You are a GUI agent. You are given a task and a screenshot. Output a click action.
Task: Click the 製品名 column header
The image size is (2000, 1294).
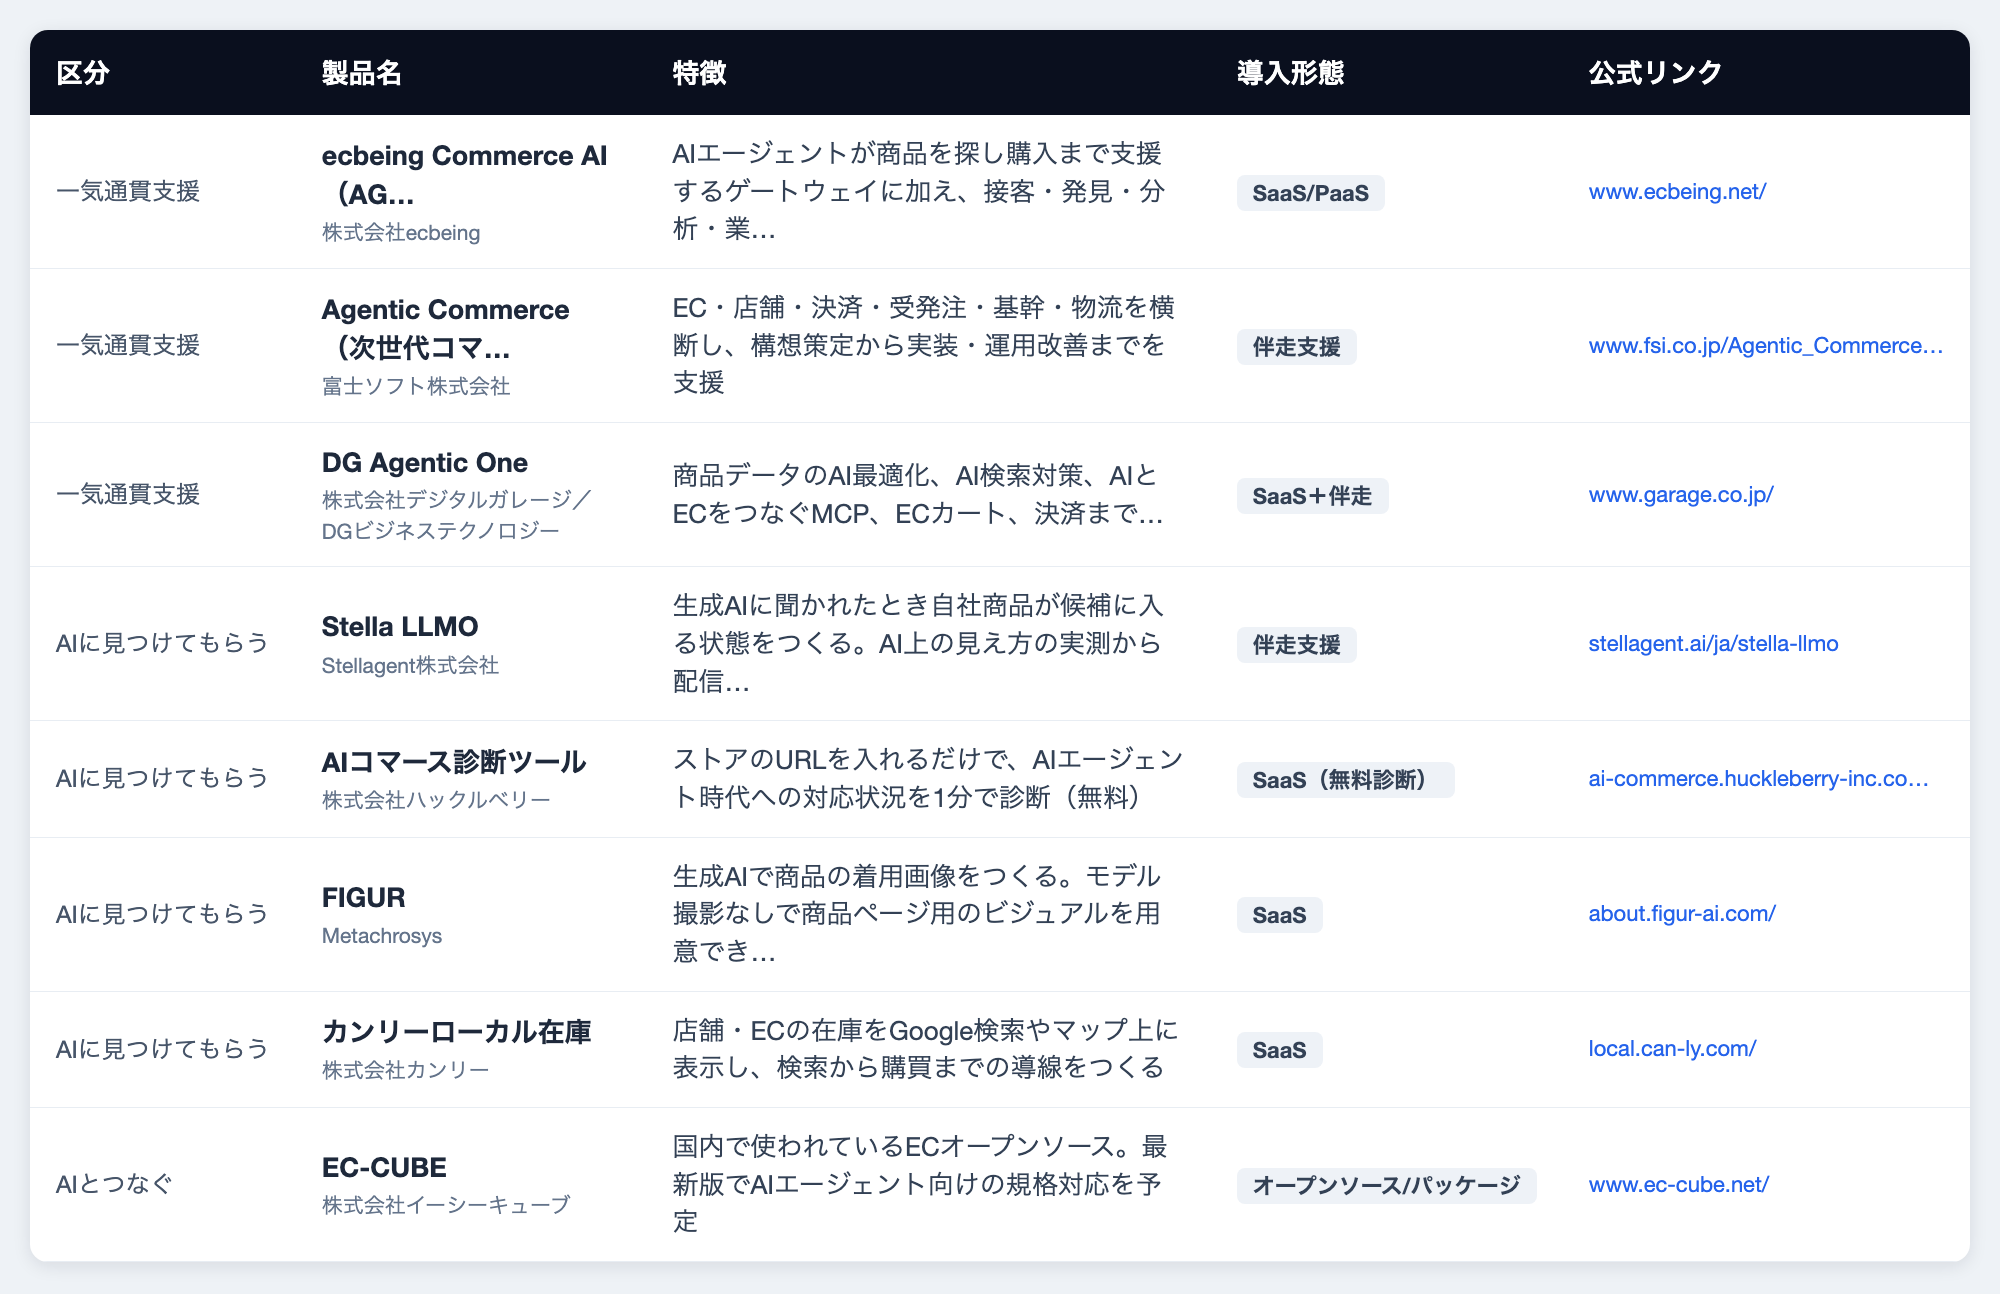click(362, 73)
